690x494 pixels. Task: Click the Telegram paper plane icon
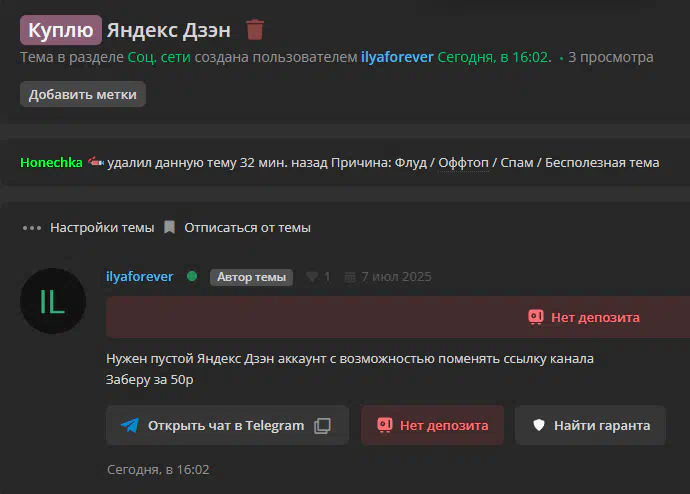130,425
